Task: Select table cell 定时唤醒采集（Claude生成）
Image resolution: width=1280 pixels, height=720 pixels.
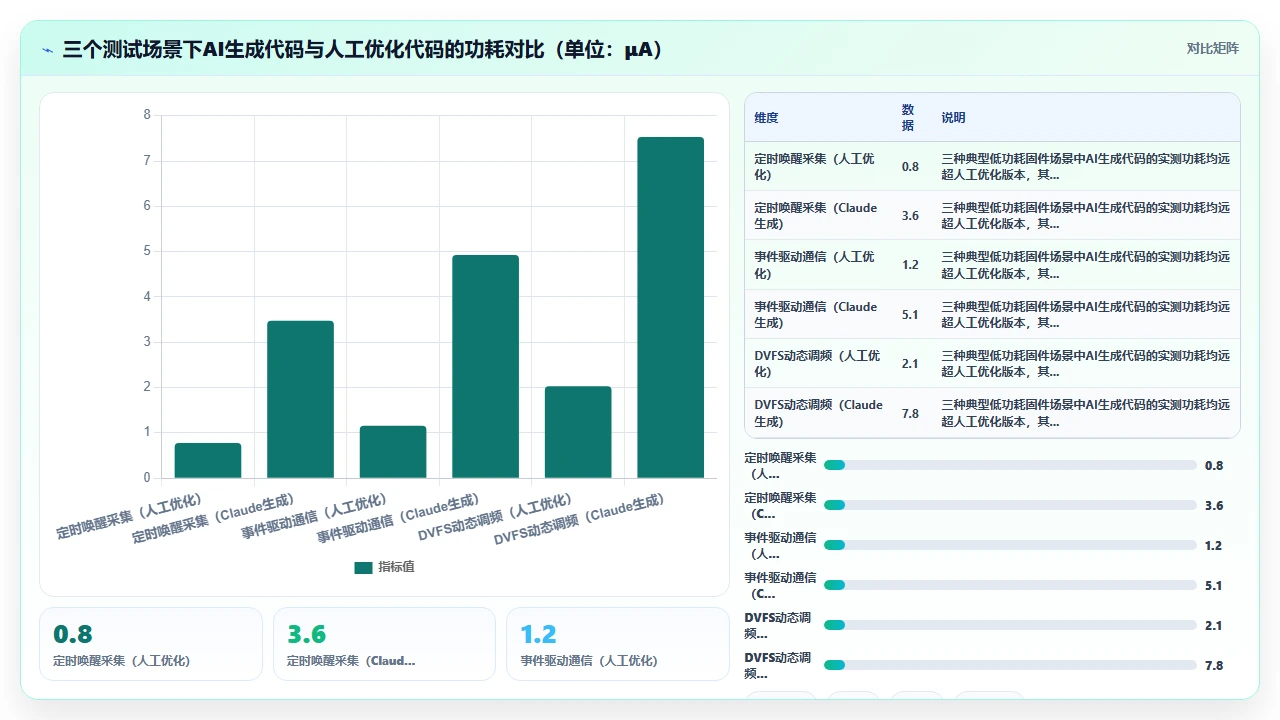Action: 816,216
